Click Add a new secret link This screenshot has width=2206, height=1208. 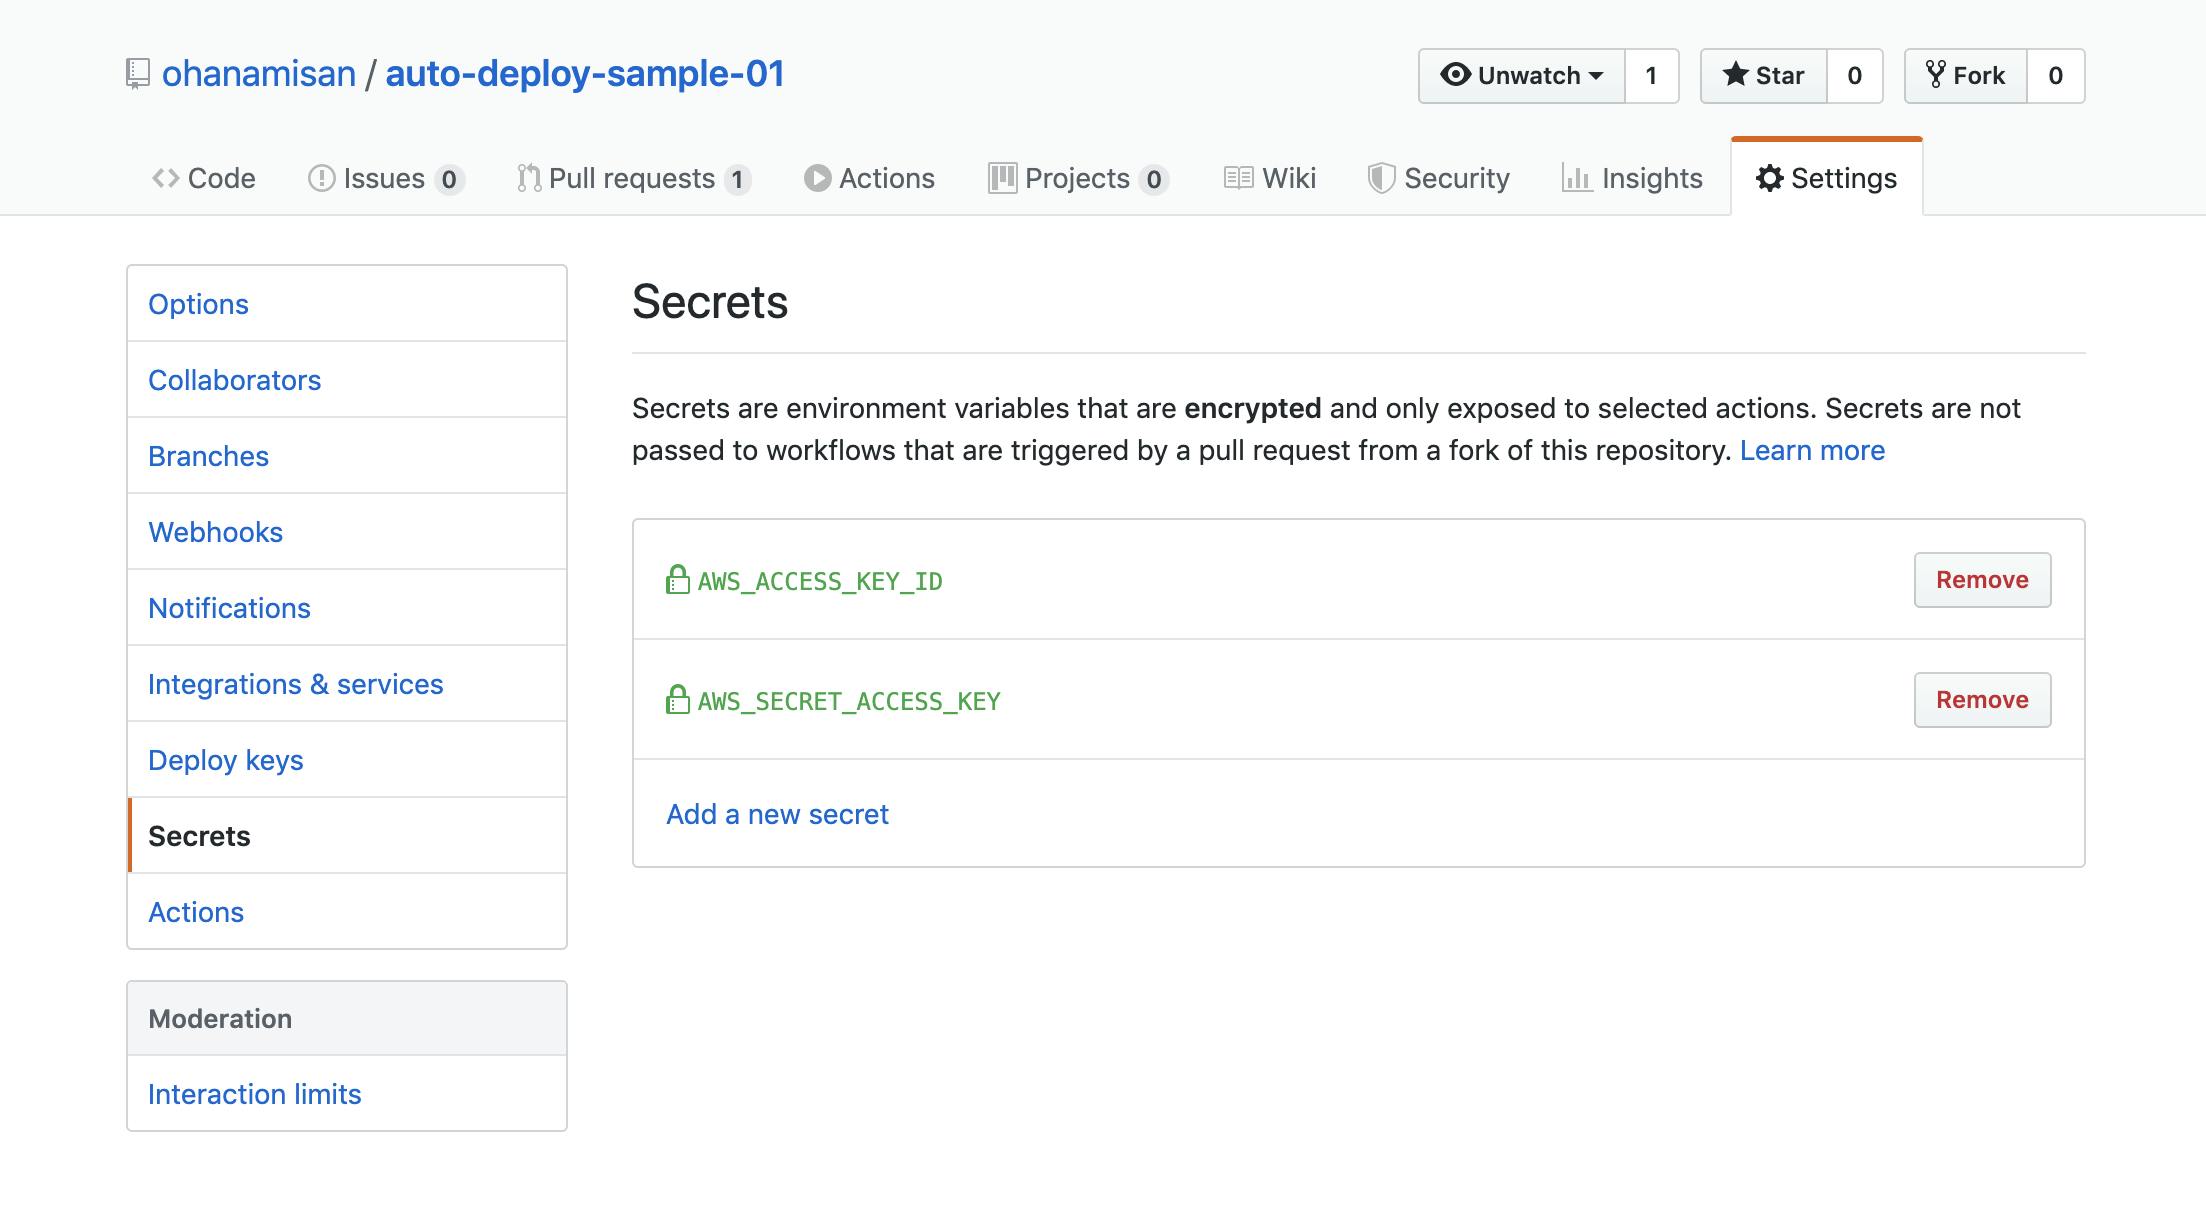(777, 814)
